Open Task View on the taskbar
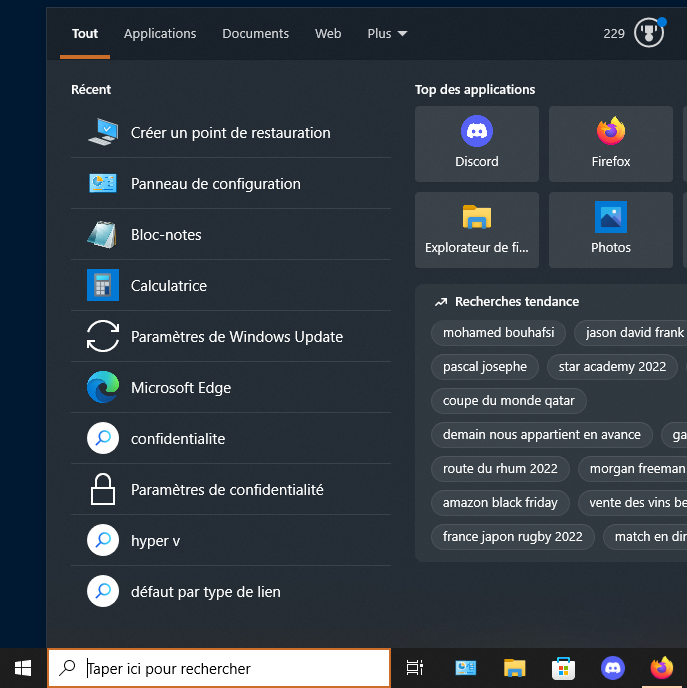The height and width of the screenshot is (688, 687). 415,668
